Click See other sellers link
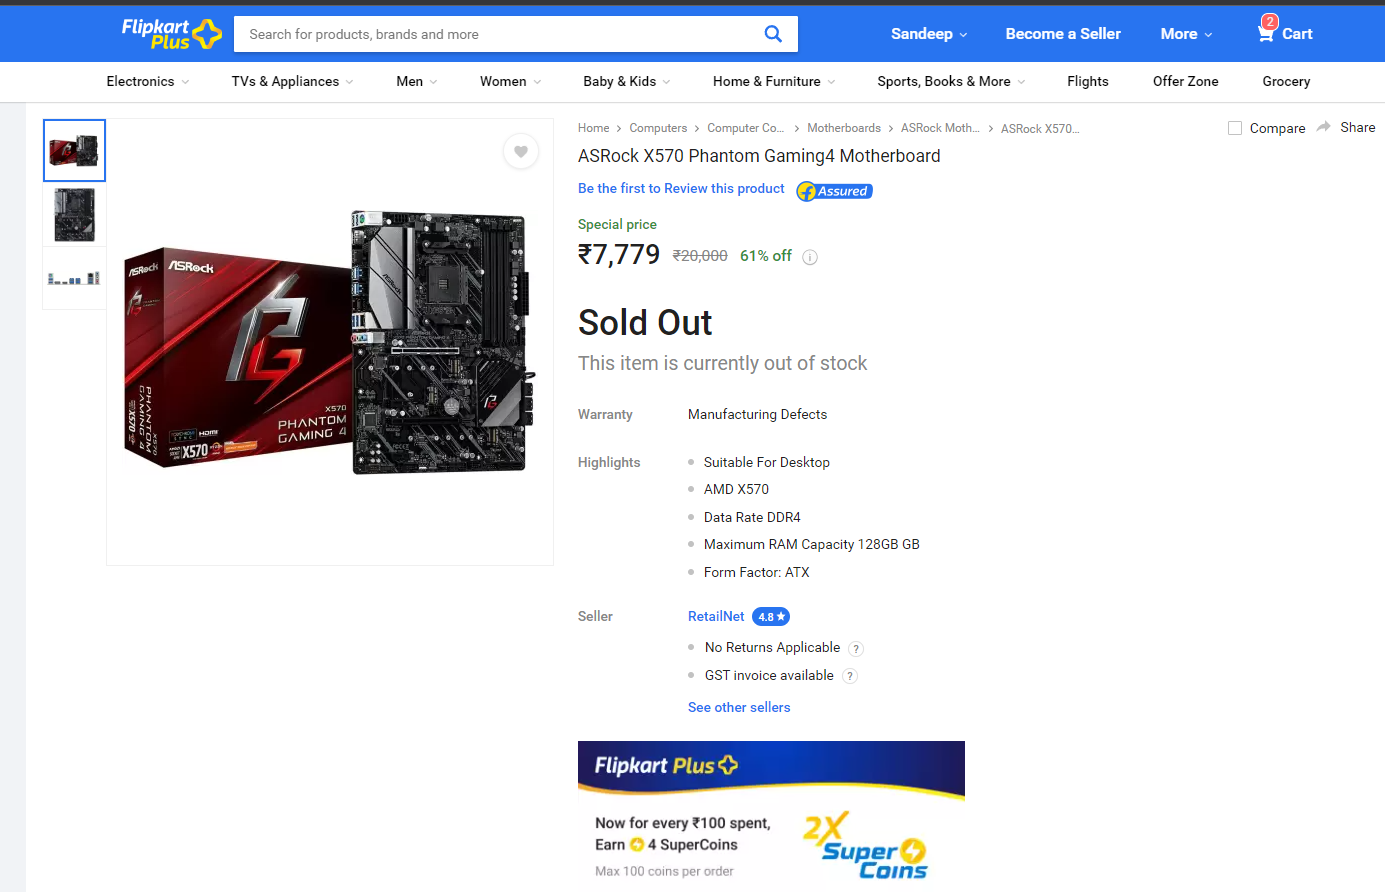Viewport: 1385px width, 892px height. (739, 707)
